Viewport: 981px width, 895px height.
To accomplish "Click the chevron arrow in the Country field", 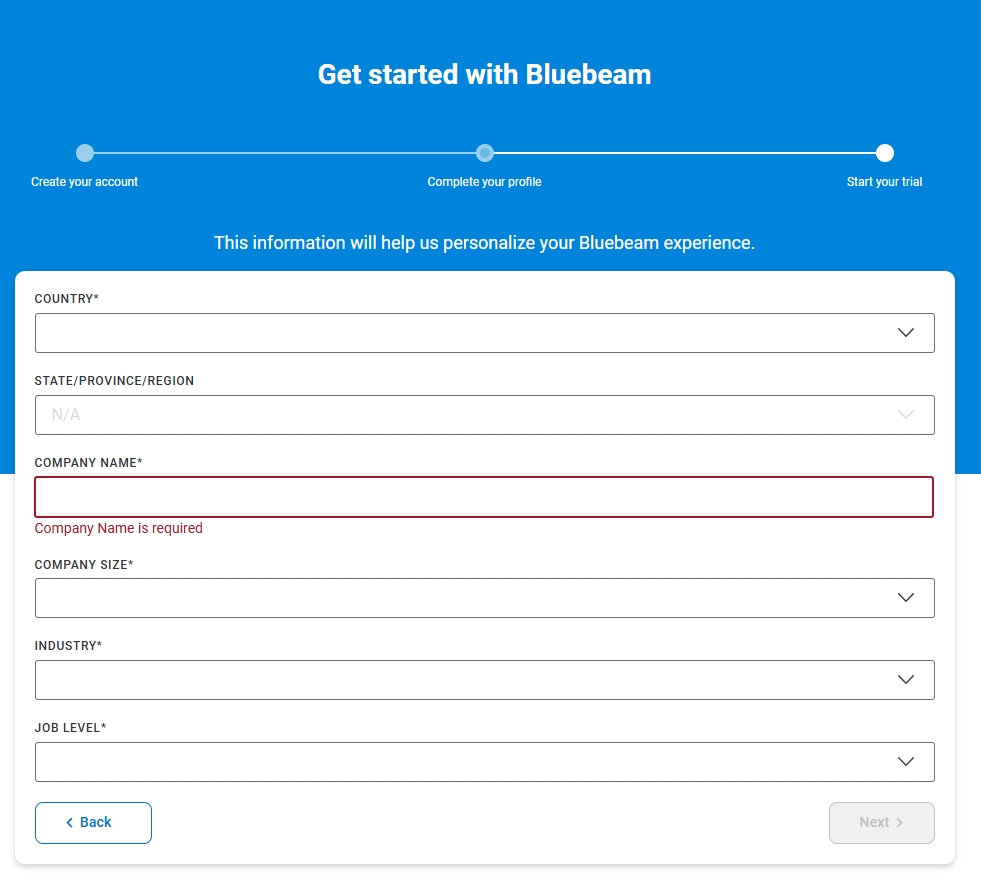I will 906,333.
